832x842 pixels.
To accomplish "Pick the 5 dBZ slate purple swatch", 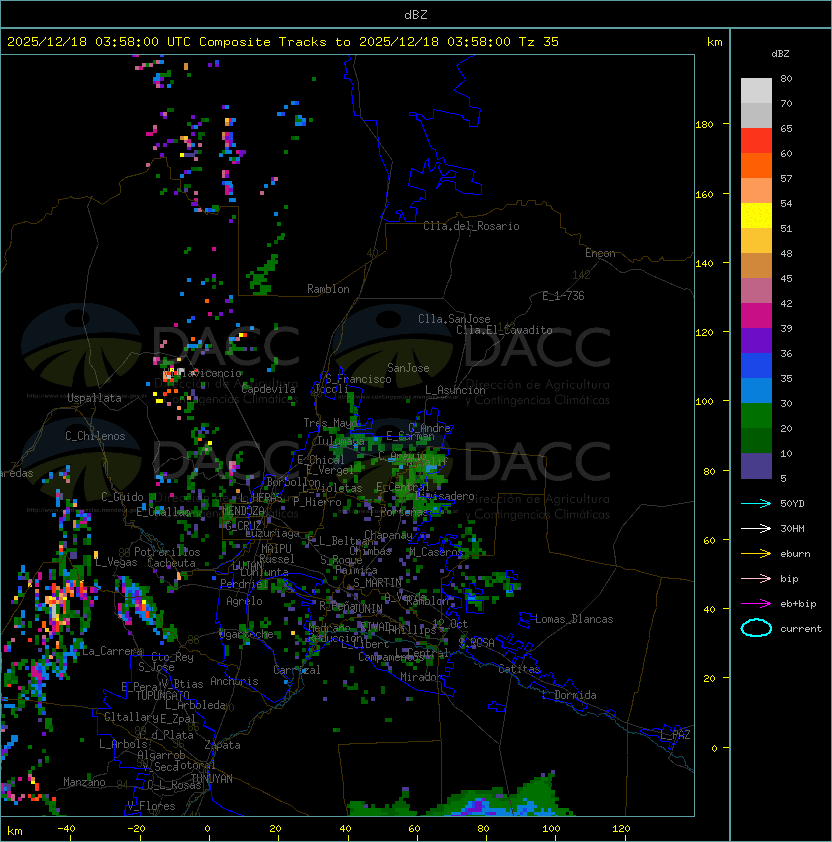I will pos(756,466).
